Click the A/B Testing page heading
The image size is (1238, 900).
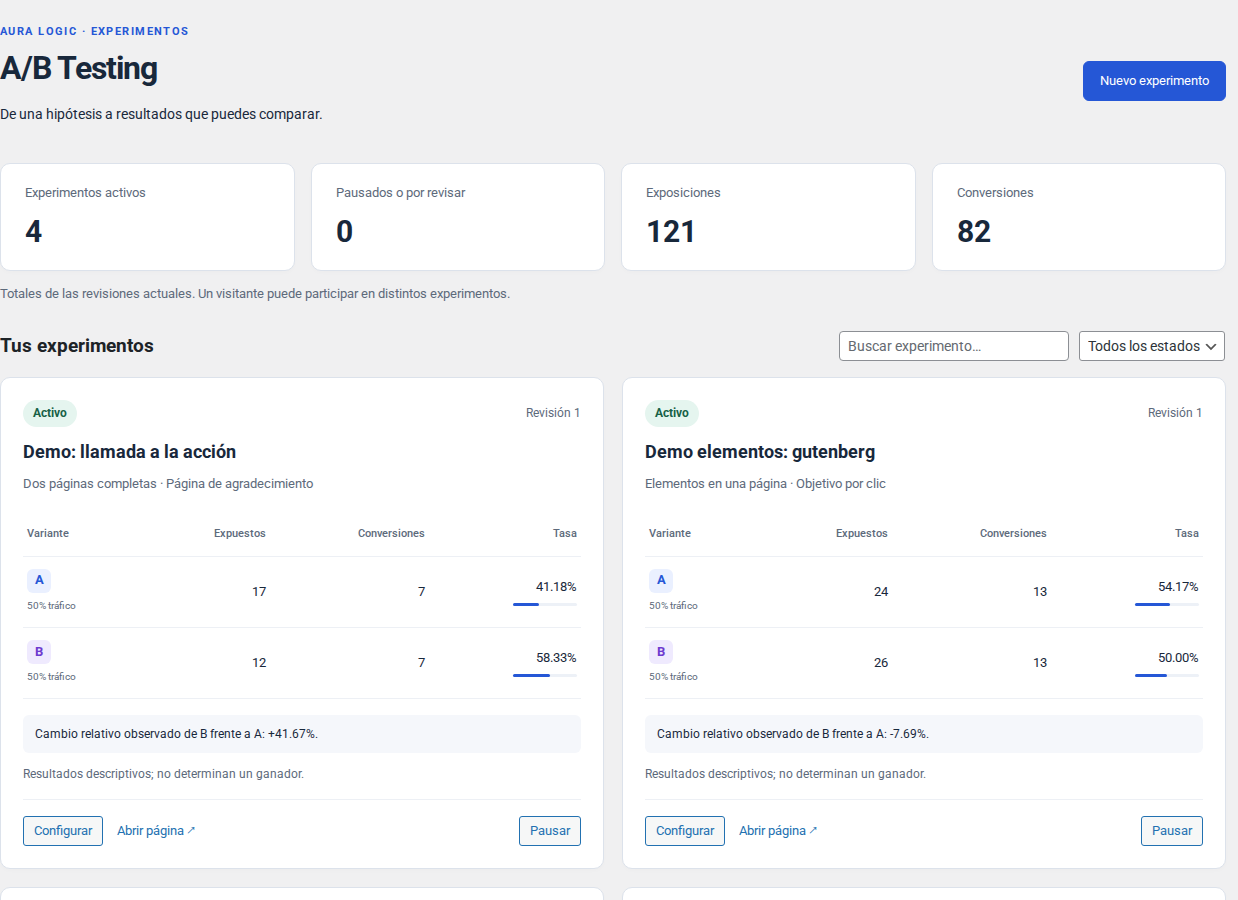79,68
